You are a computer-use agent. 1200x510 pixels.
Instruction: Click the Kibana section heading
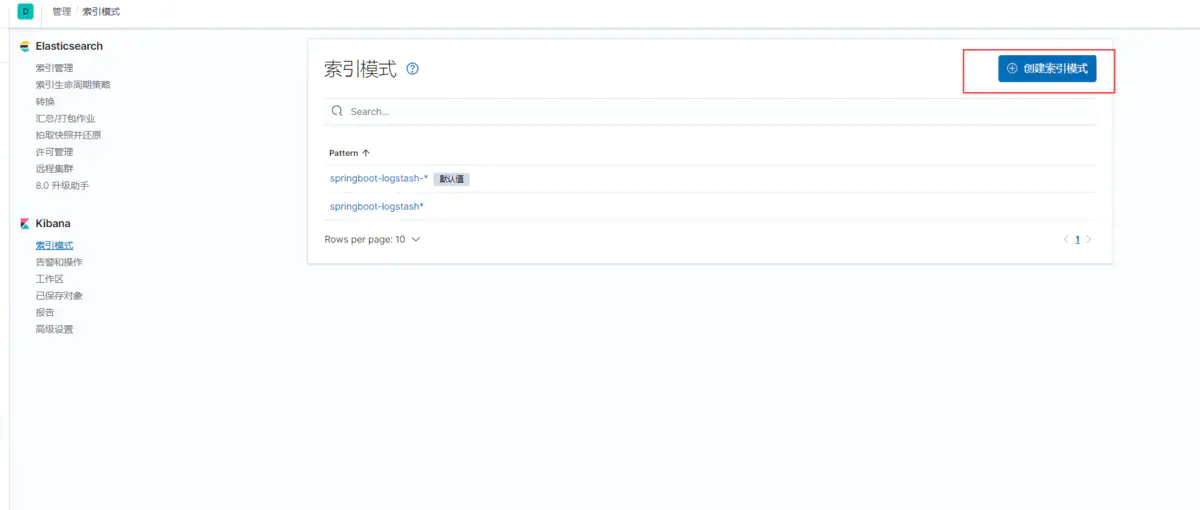pyautogui.click(x=53, y=224)
